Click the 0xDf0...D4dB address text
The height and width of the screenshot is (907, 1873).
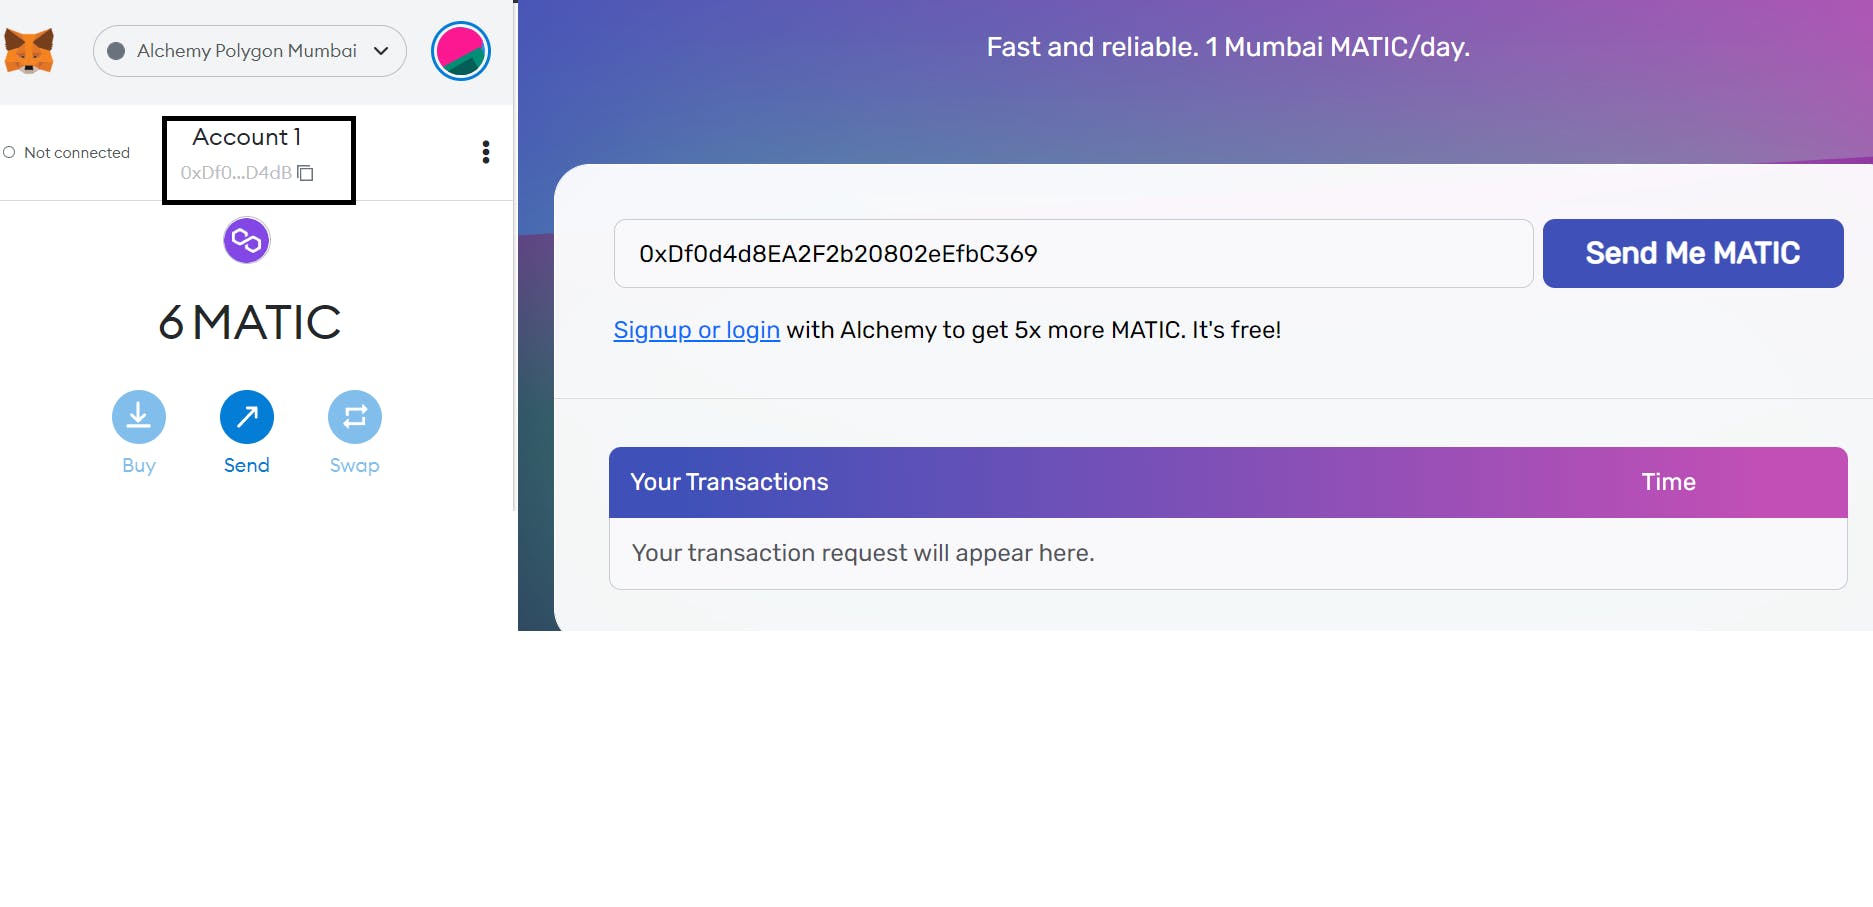(x=236, y=173)
